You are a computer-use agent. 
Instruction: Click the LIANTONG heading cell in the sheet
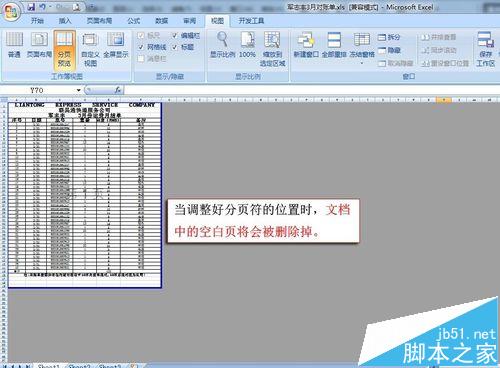point(30,105)
